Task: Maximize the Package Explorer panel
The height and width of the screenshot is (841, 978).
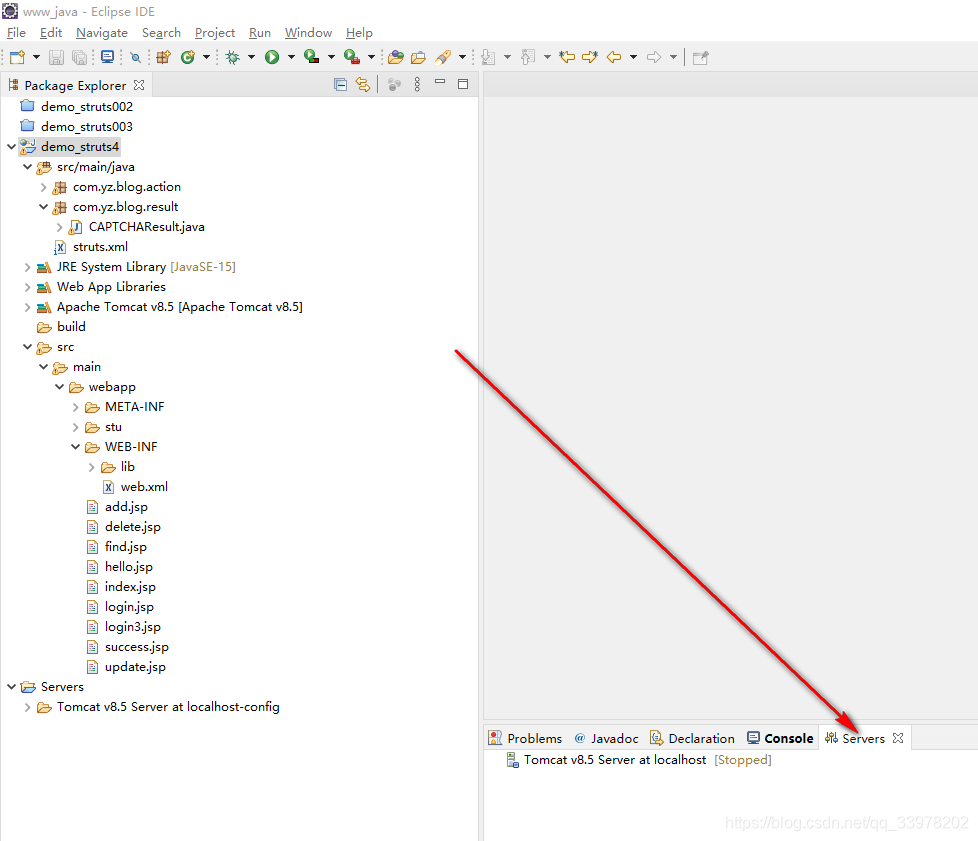Action: (463, 84)
